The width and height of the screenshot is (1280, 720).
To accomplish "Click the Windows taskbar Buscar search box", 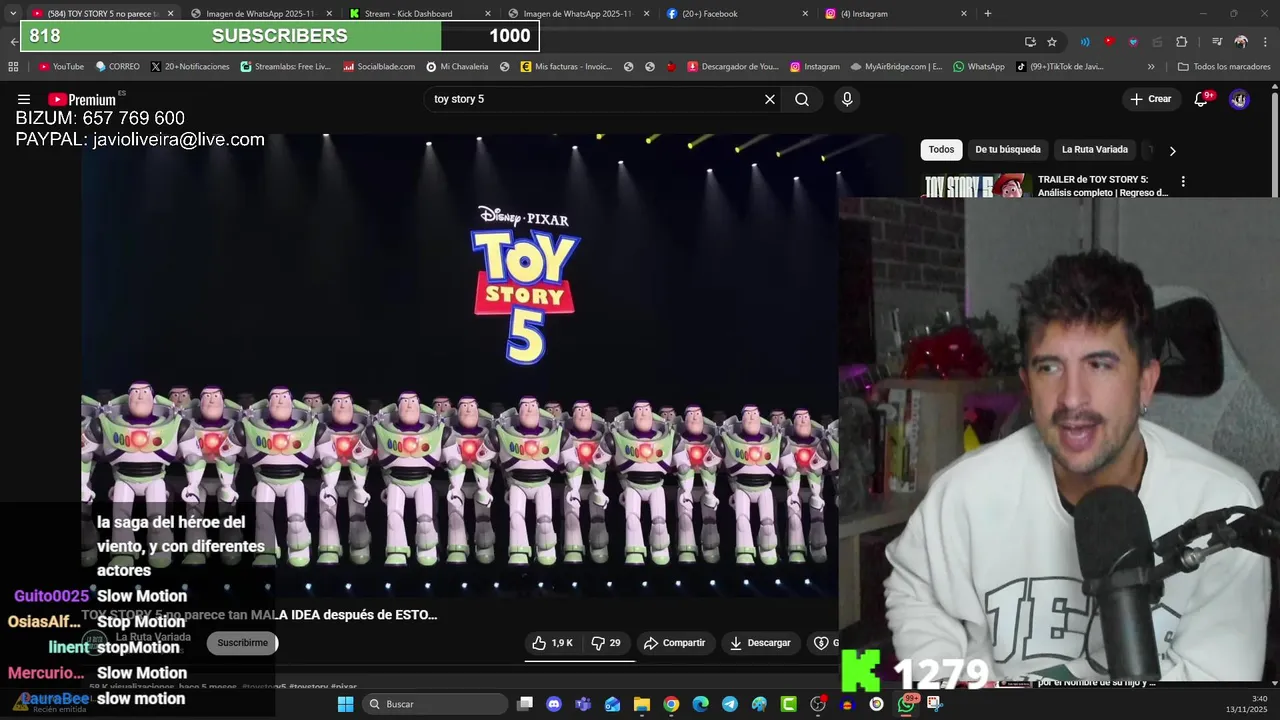I will 435,704.
